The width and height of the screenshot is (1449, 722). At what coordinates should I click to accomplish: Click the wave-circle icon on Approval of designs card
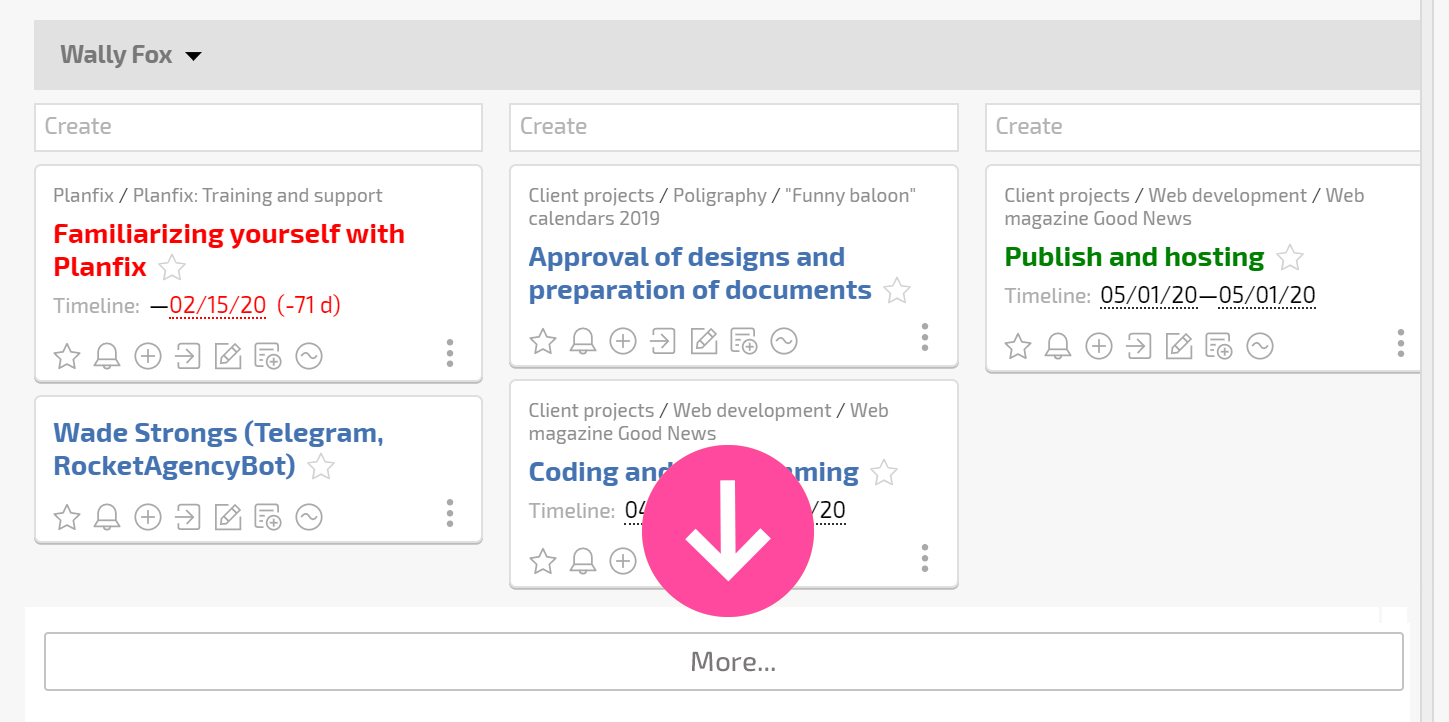784,341
